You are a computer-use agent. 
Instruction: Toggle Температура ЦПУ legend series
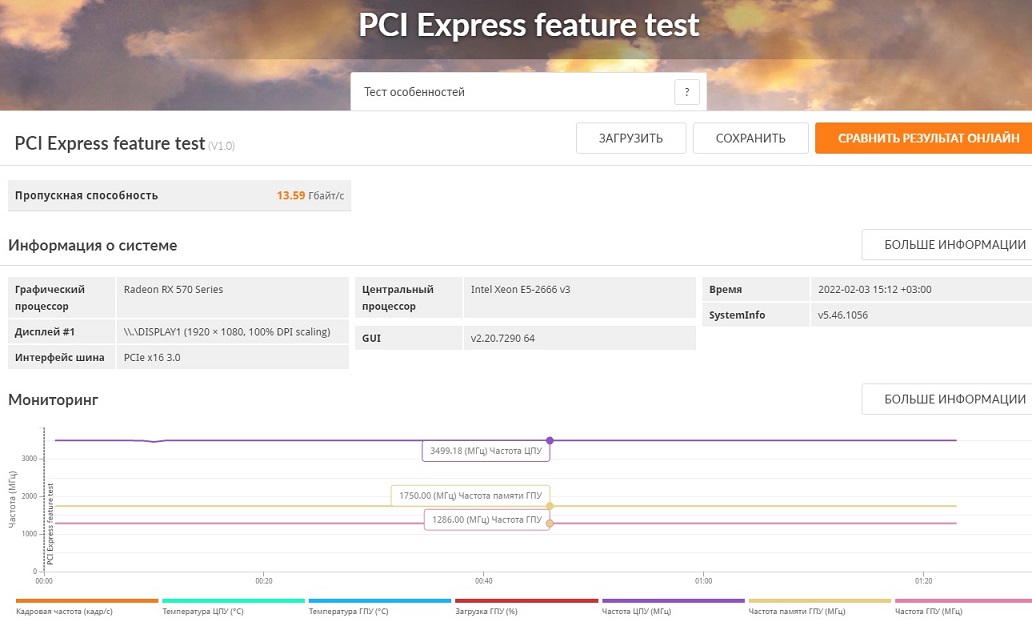(x=202, y=610)
